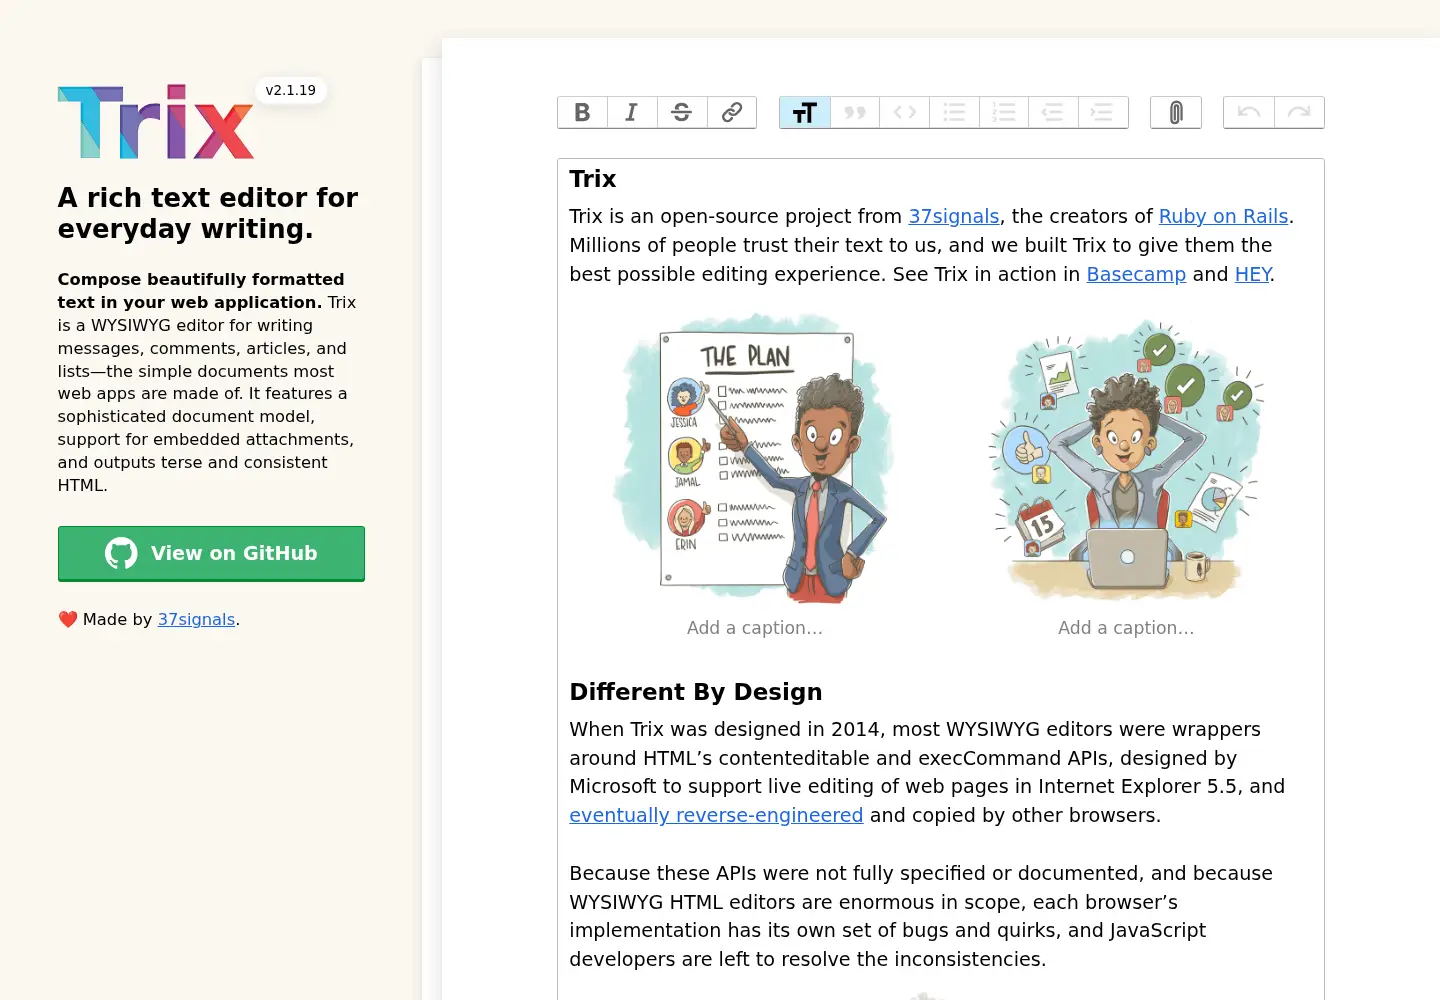This screenshot has height=1000, width=1440.
Task: Click the Trix heading in the editor
Action: 593,179
